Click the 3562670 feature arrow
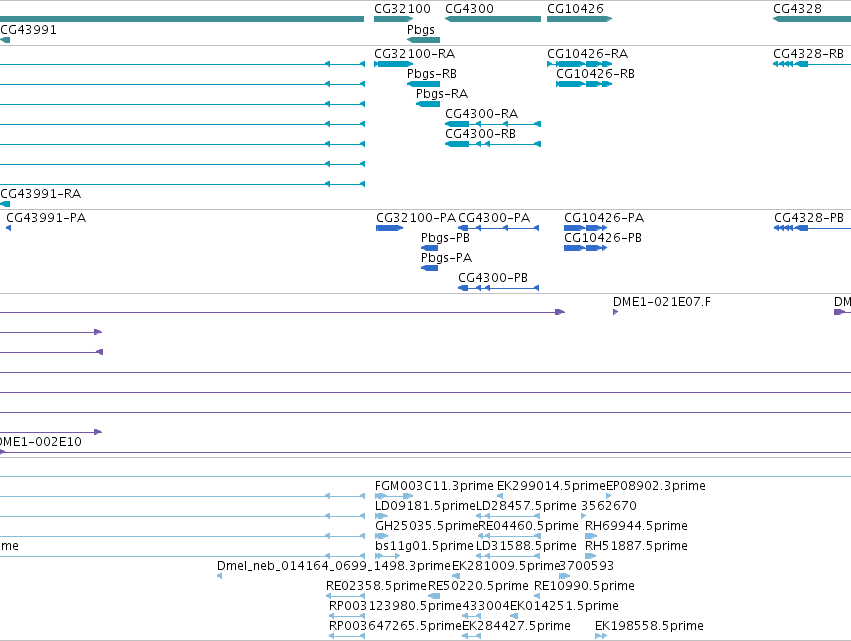 pyautogui.click(x=583, y=516)
